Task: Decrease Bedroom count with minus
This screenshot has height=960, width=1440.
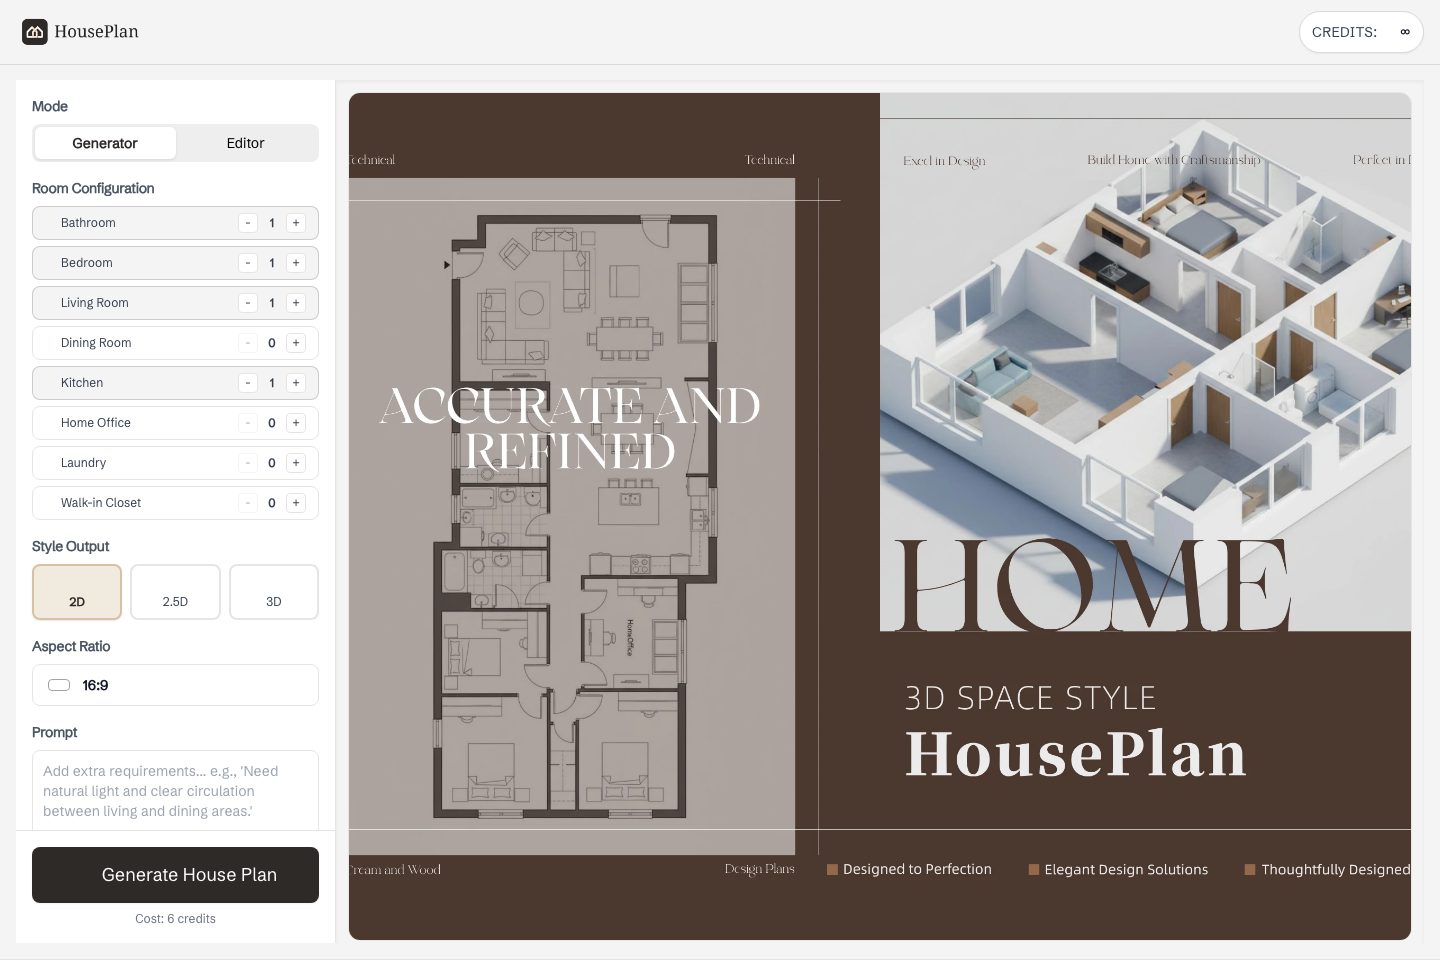Action: coord(248,263)
